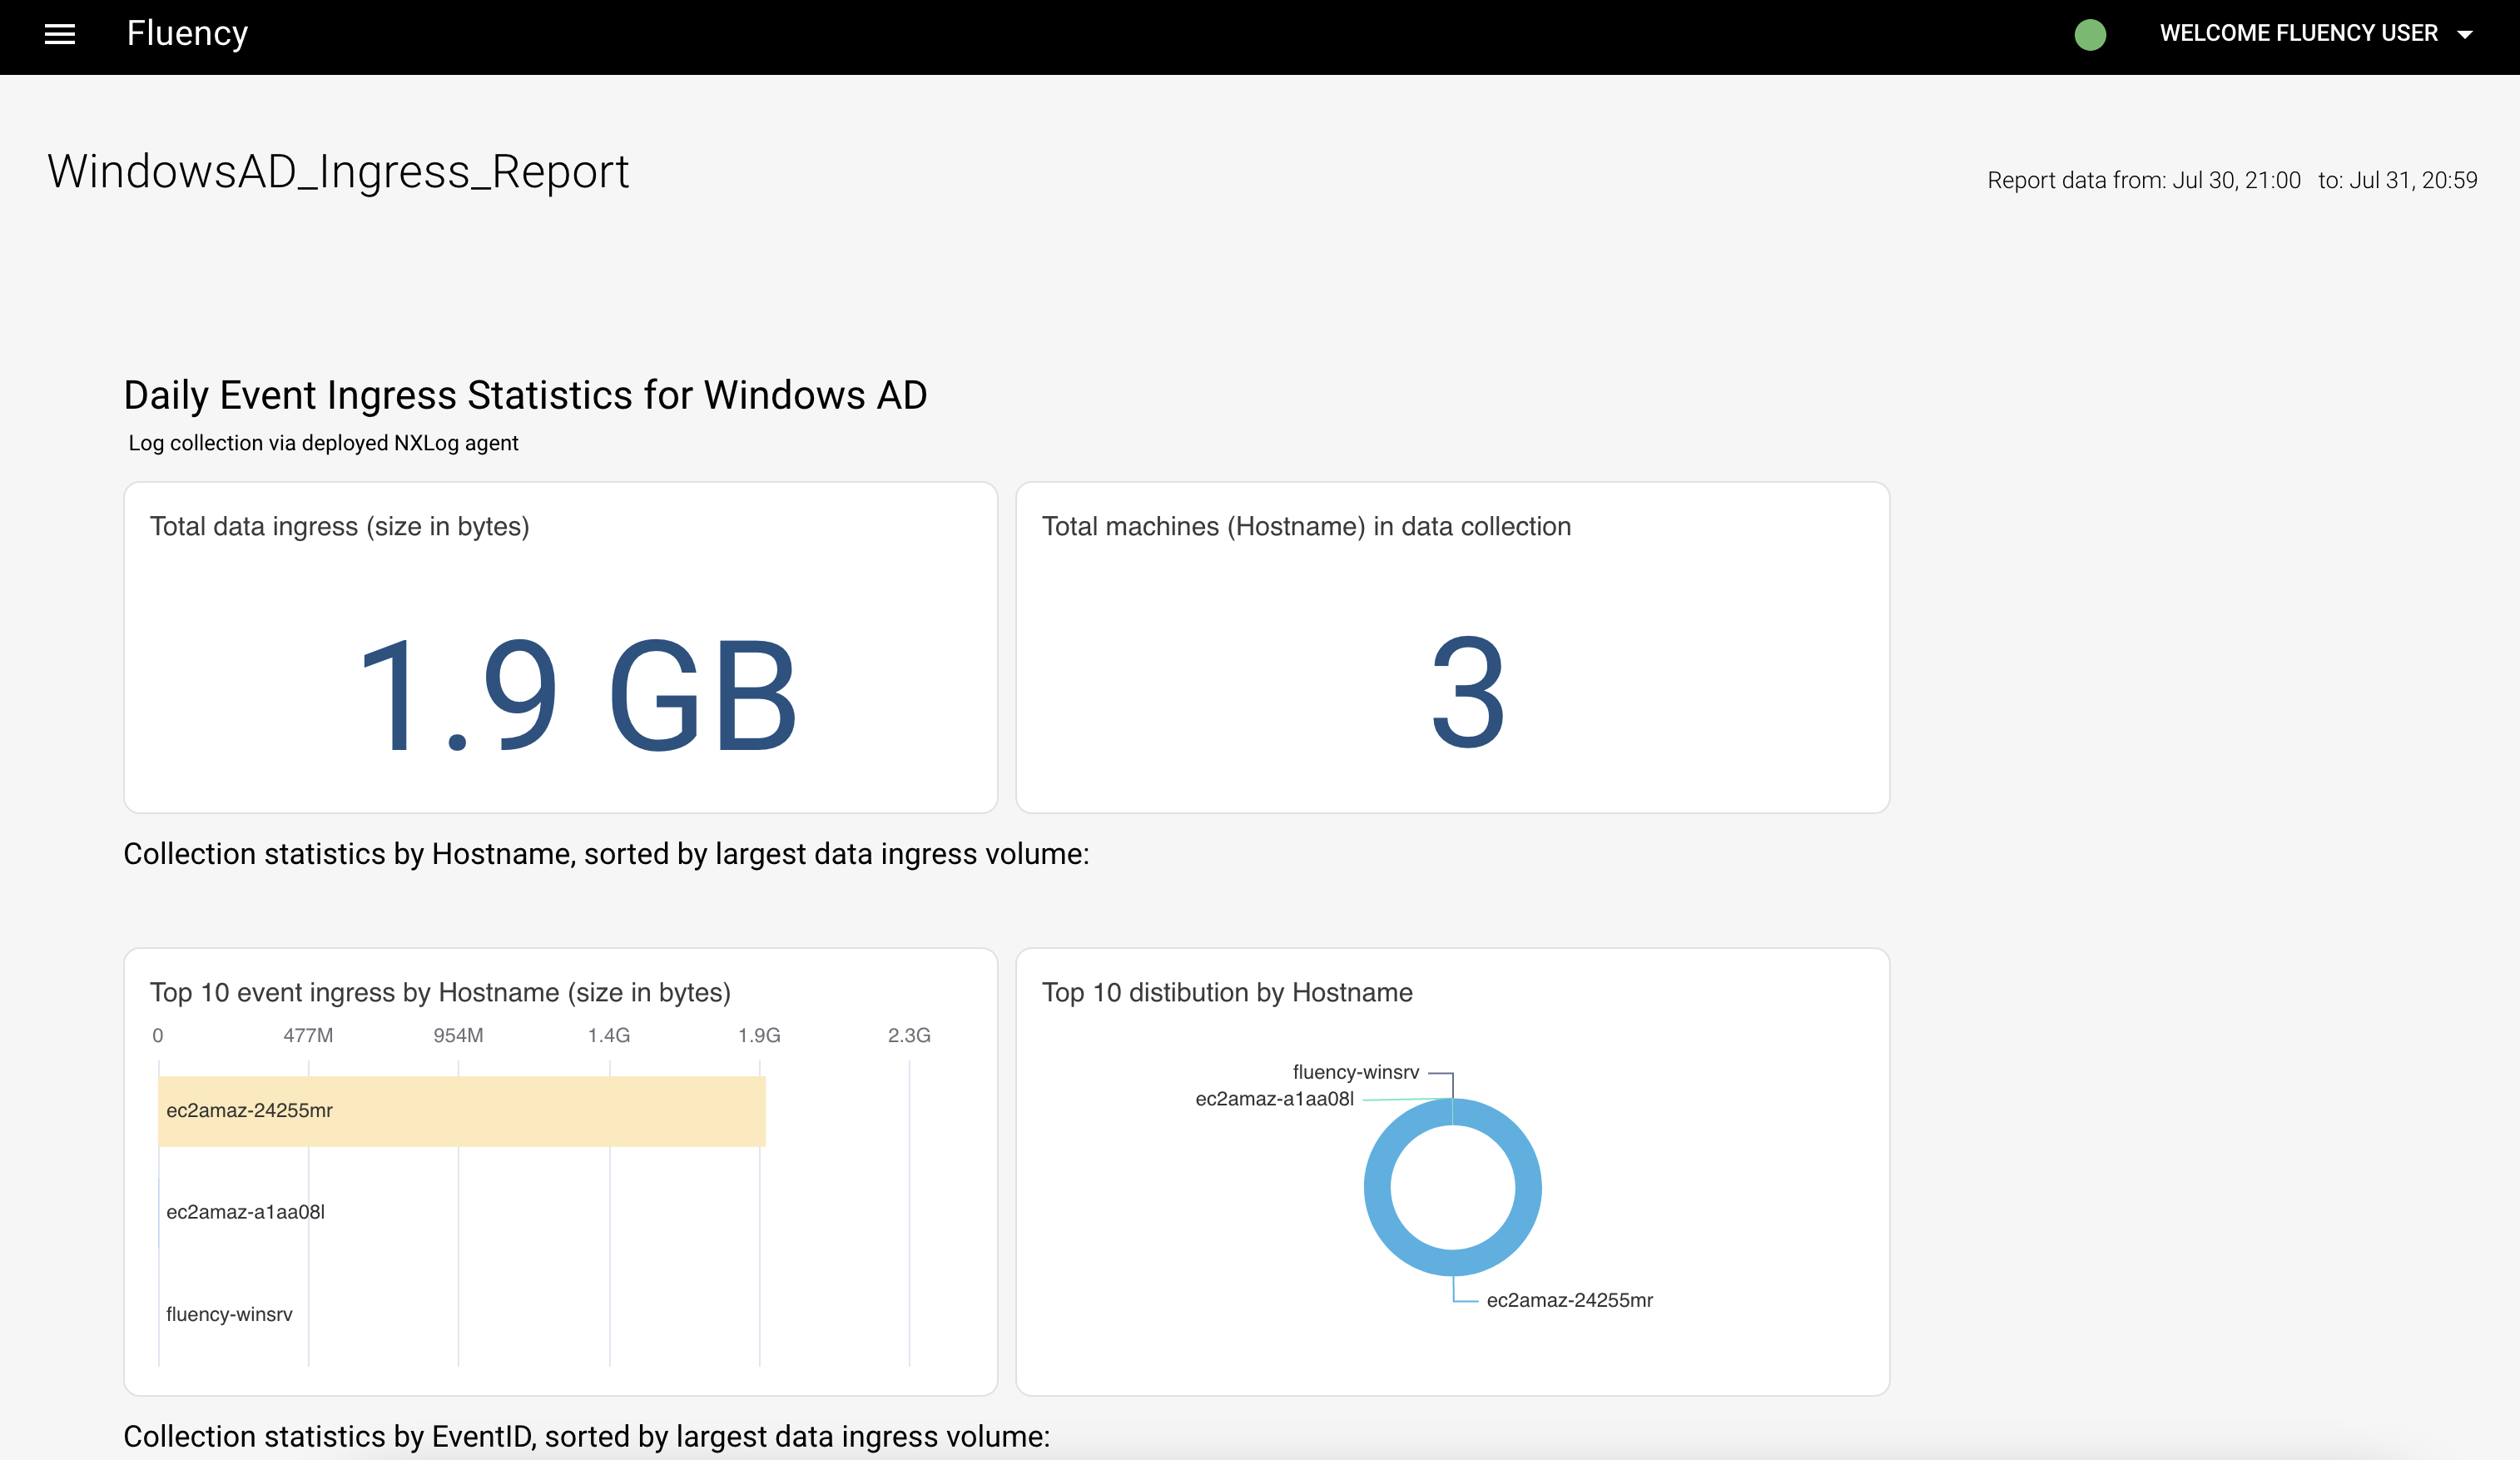Click the Fluency app title

tap(187, 34)
